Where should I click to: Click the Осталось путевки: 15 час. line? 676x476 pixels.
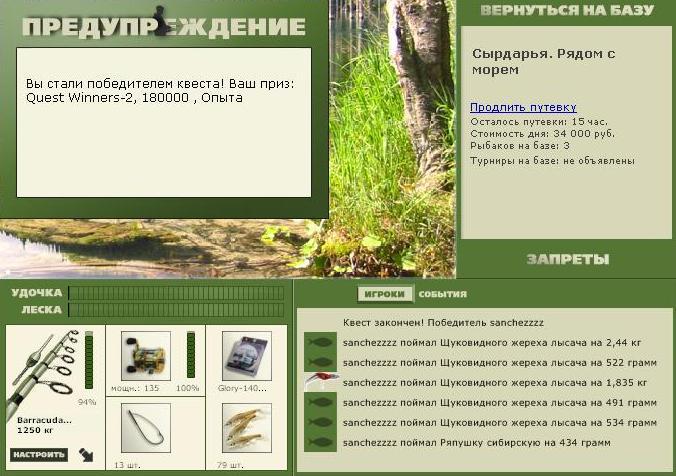tap(539, 122)
